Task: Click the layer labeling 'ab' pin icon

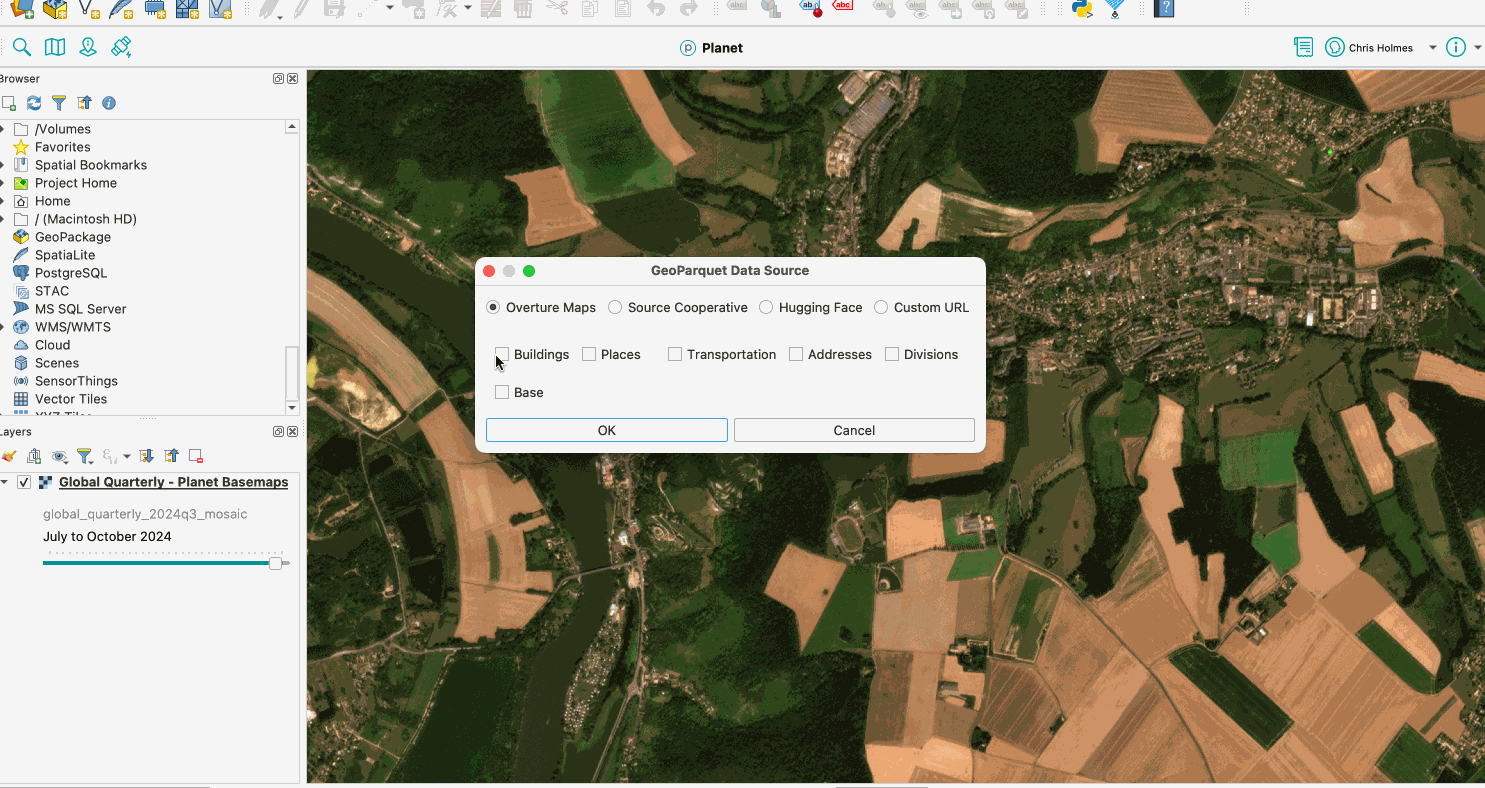Action: 810,9
